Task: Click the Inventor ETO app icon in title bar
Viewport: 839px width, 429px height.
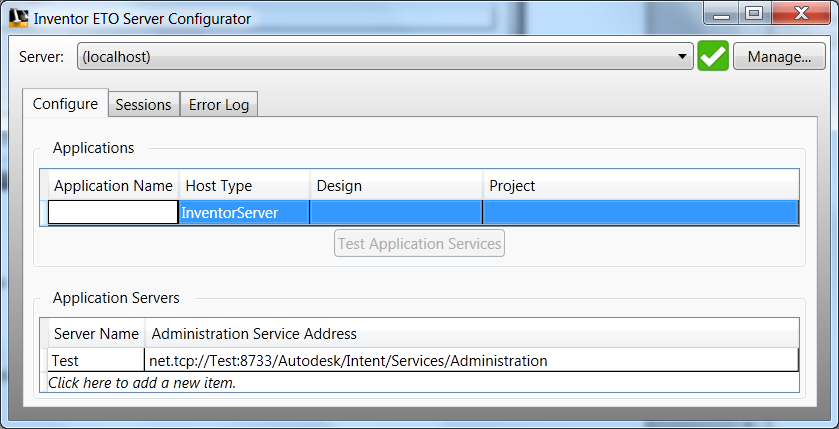Action: point(17,17)
